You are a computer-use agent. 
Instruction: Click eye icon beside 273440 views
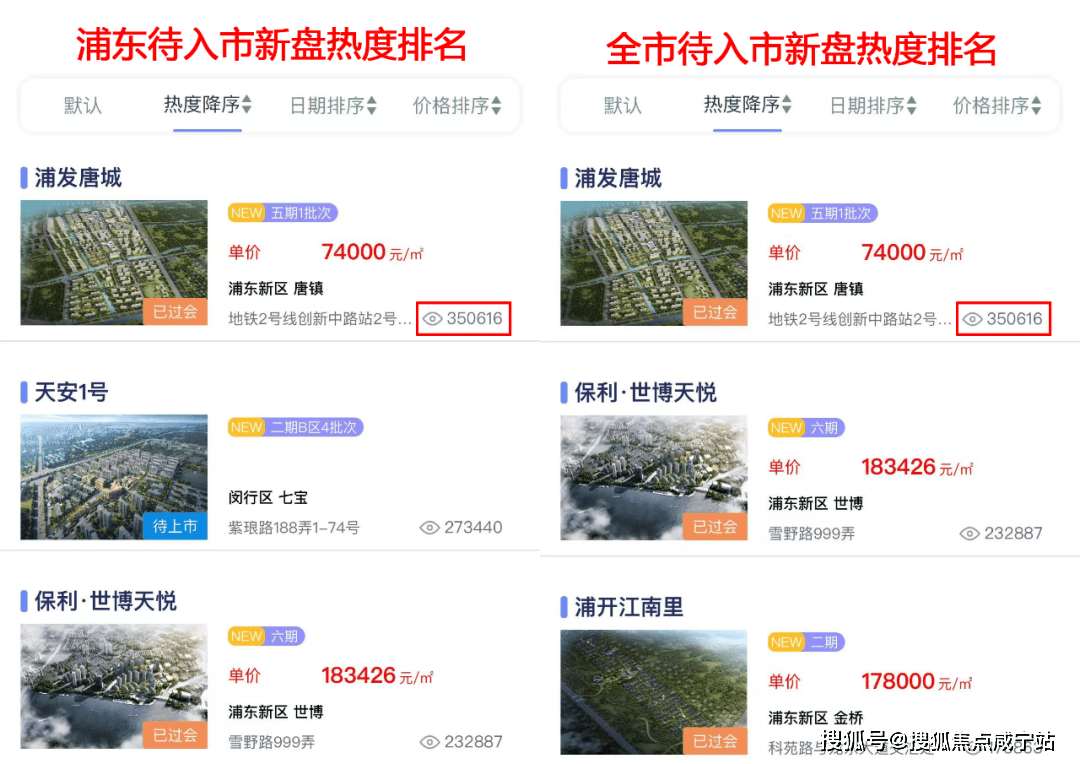[x=429, y=528]
